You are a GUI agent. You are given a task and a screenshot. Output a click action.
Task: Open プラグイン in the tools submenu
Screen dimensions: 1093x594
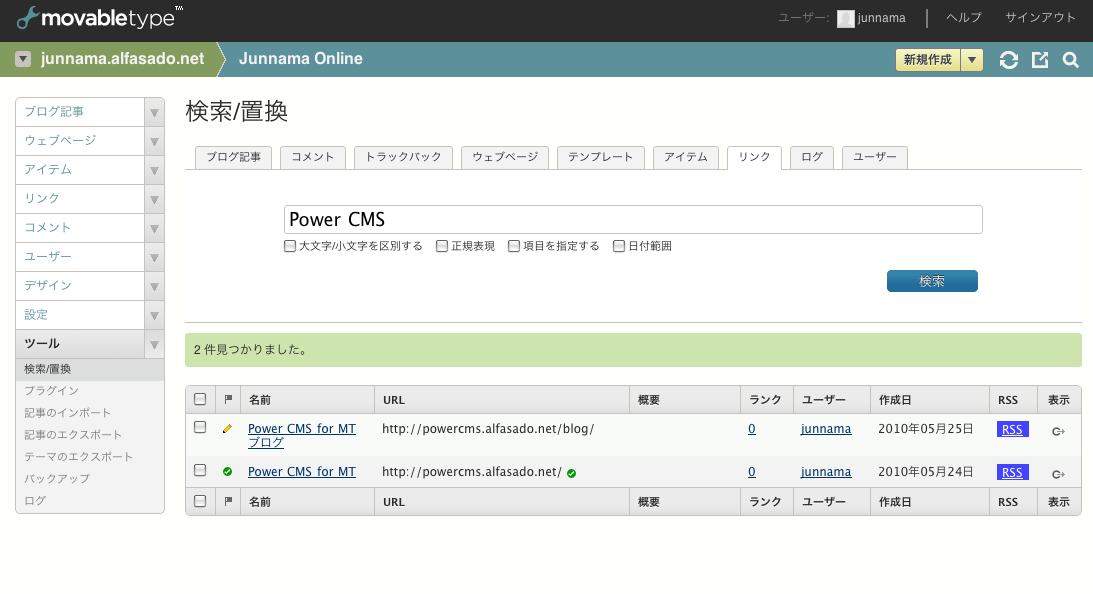pyautogui.click(x=52, y=391)
